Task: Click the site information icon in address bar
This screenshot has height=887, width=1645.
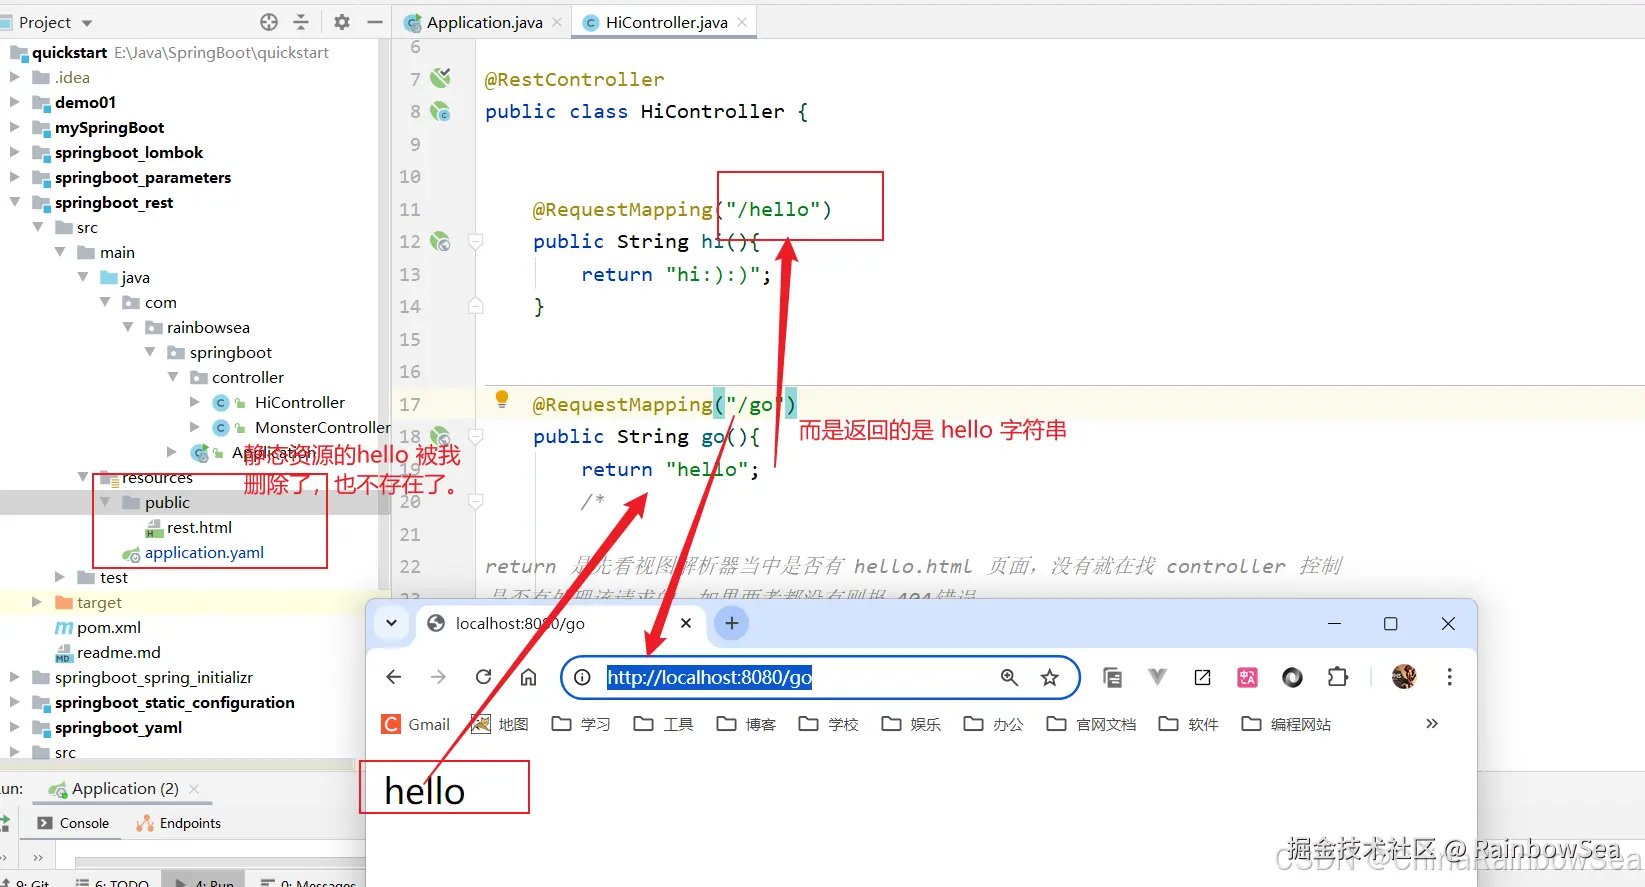Action: tap(582, 677)
